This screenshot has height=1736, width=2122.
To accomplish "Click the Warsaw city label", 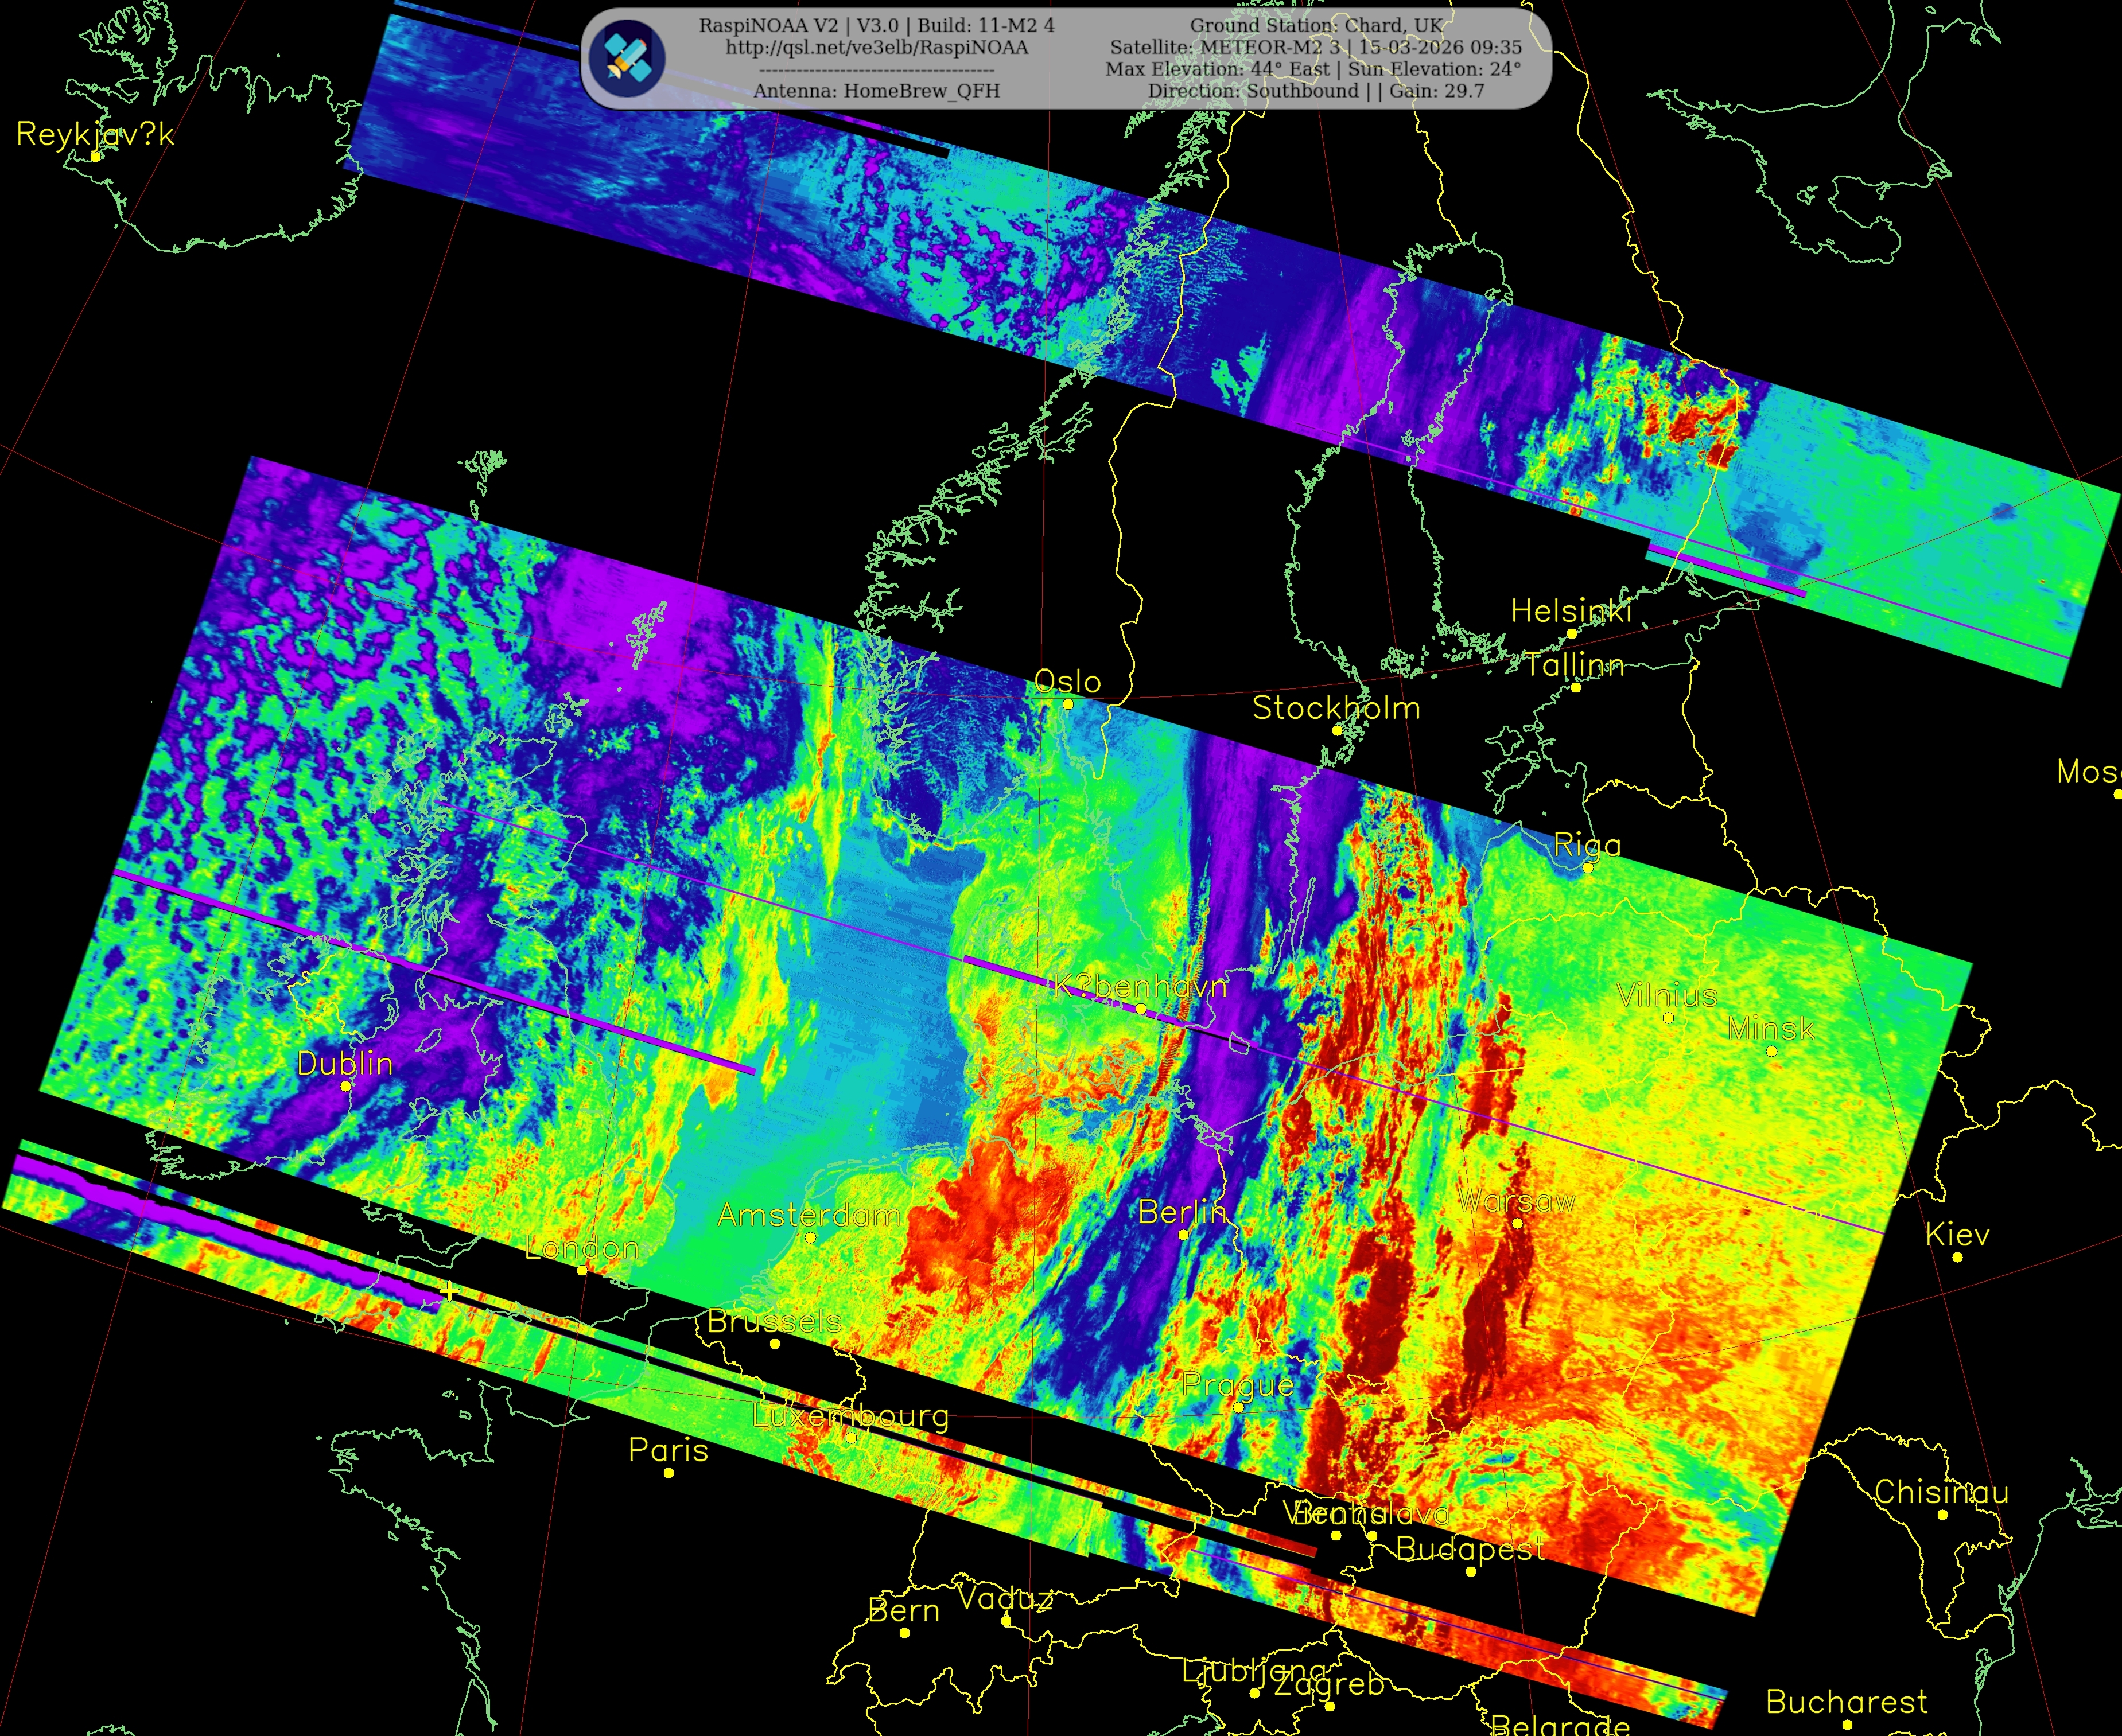I will pos(1516,1200).
